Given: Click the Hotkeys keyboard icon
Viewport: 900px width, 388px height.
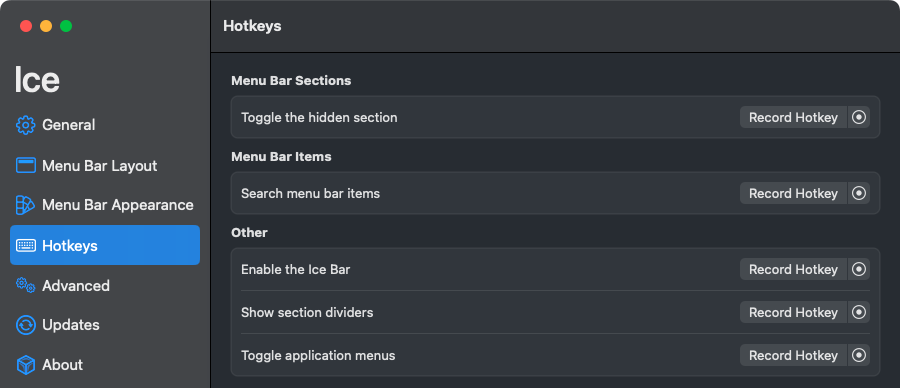Looking at the screenshot, I should click(26, 246).
